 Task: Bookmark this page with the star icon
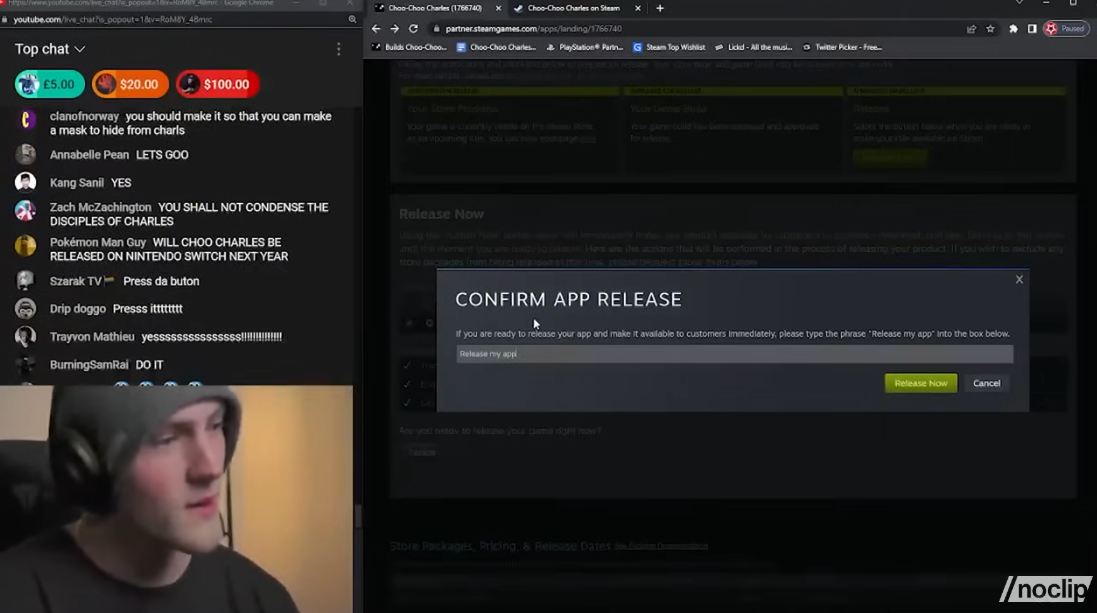[990, 29]
